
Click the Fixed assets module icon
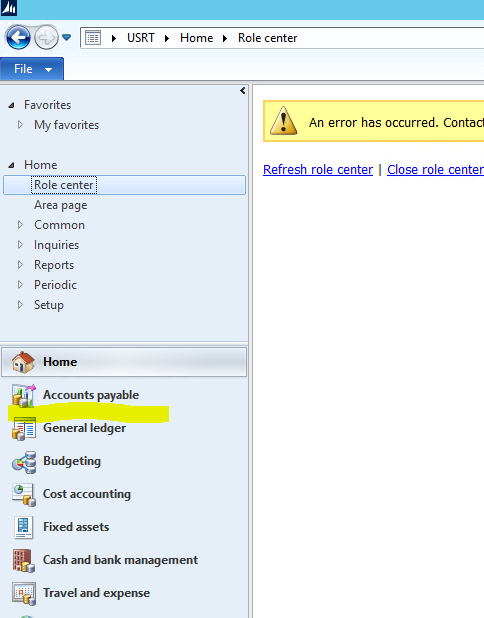(x=23, y=528)
